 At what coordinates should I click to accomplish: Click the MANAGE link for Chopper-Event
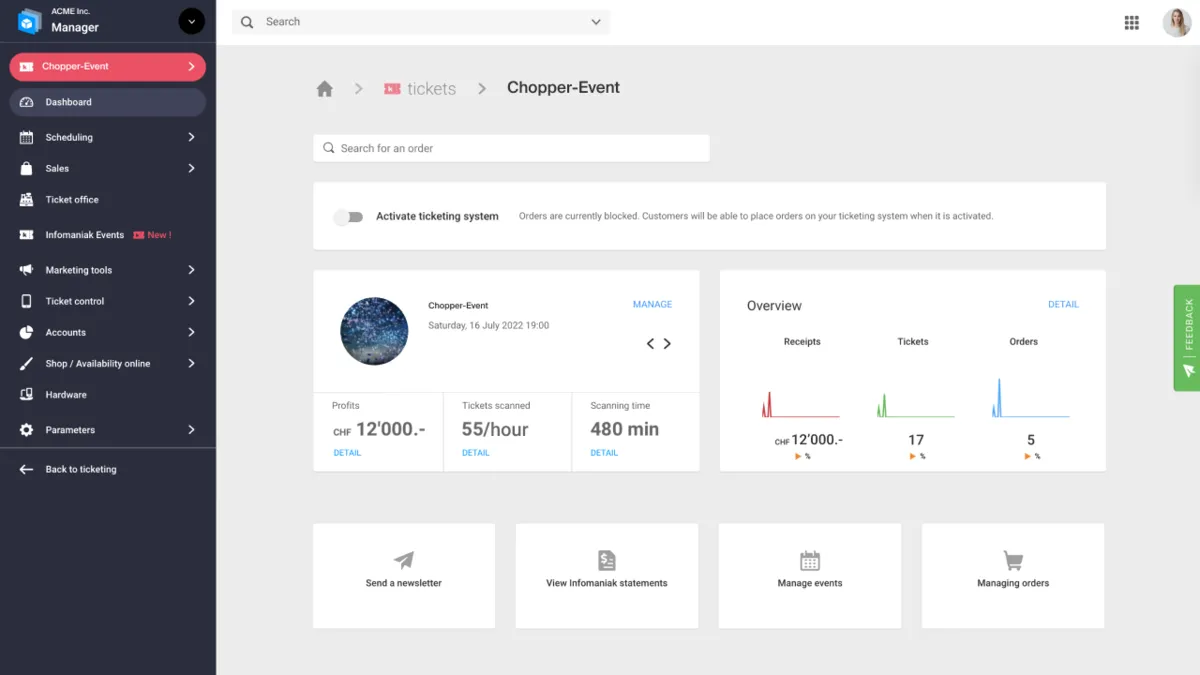click(x=652, y=304)
